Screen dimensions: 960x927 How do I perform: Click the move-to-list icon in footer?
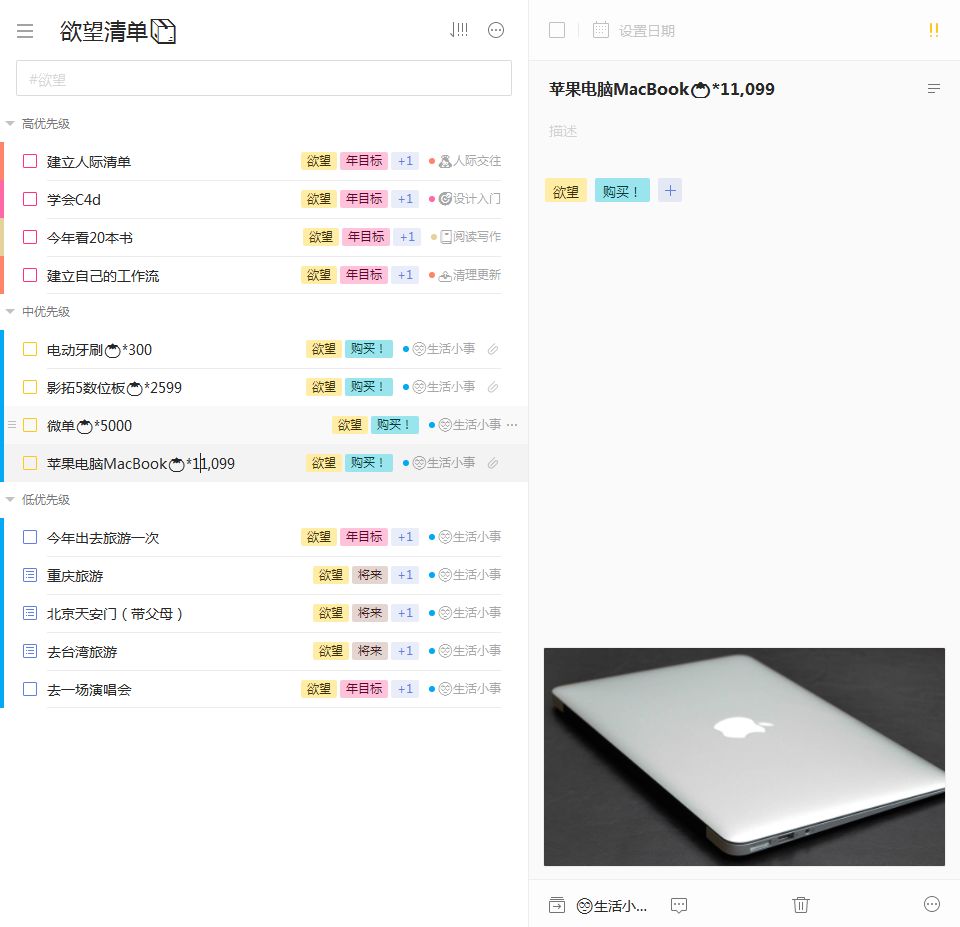click(x=557, y=904)
